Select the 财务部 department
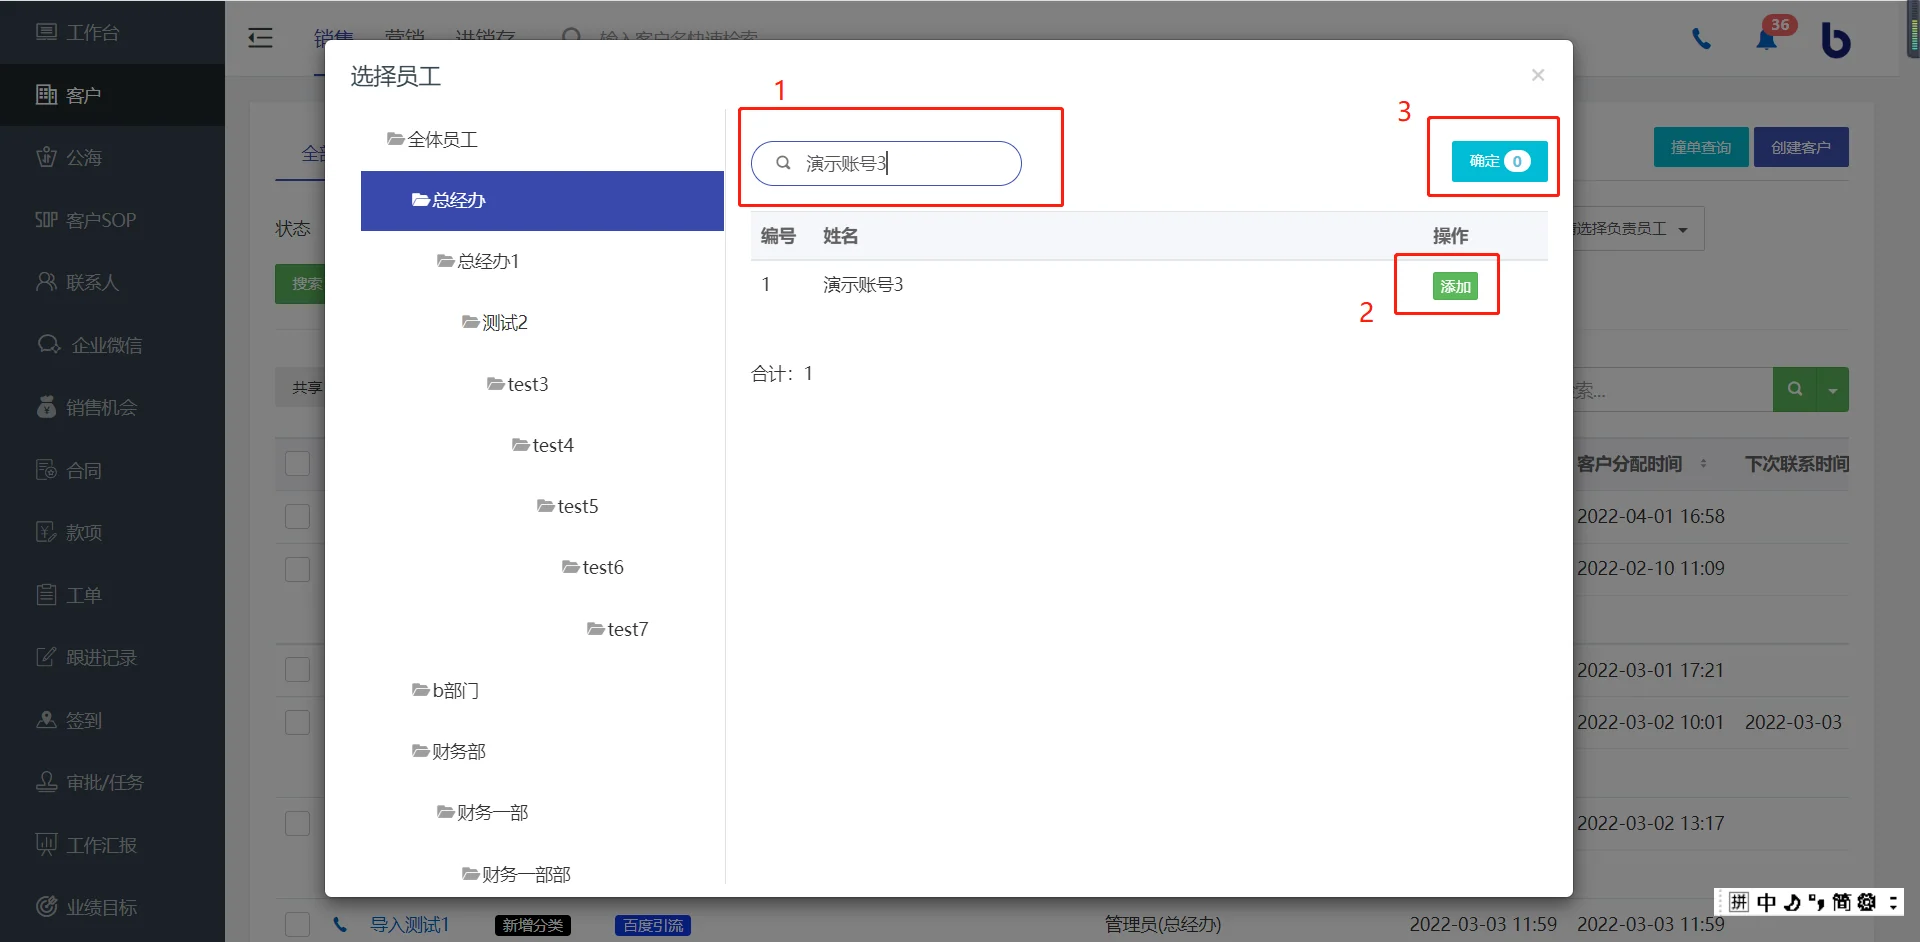 [x=449, y=752]
